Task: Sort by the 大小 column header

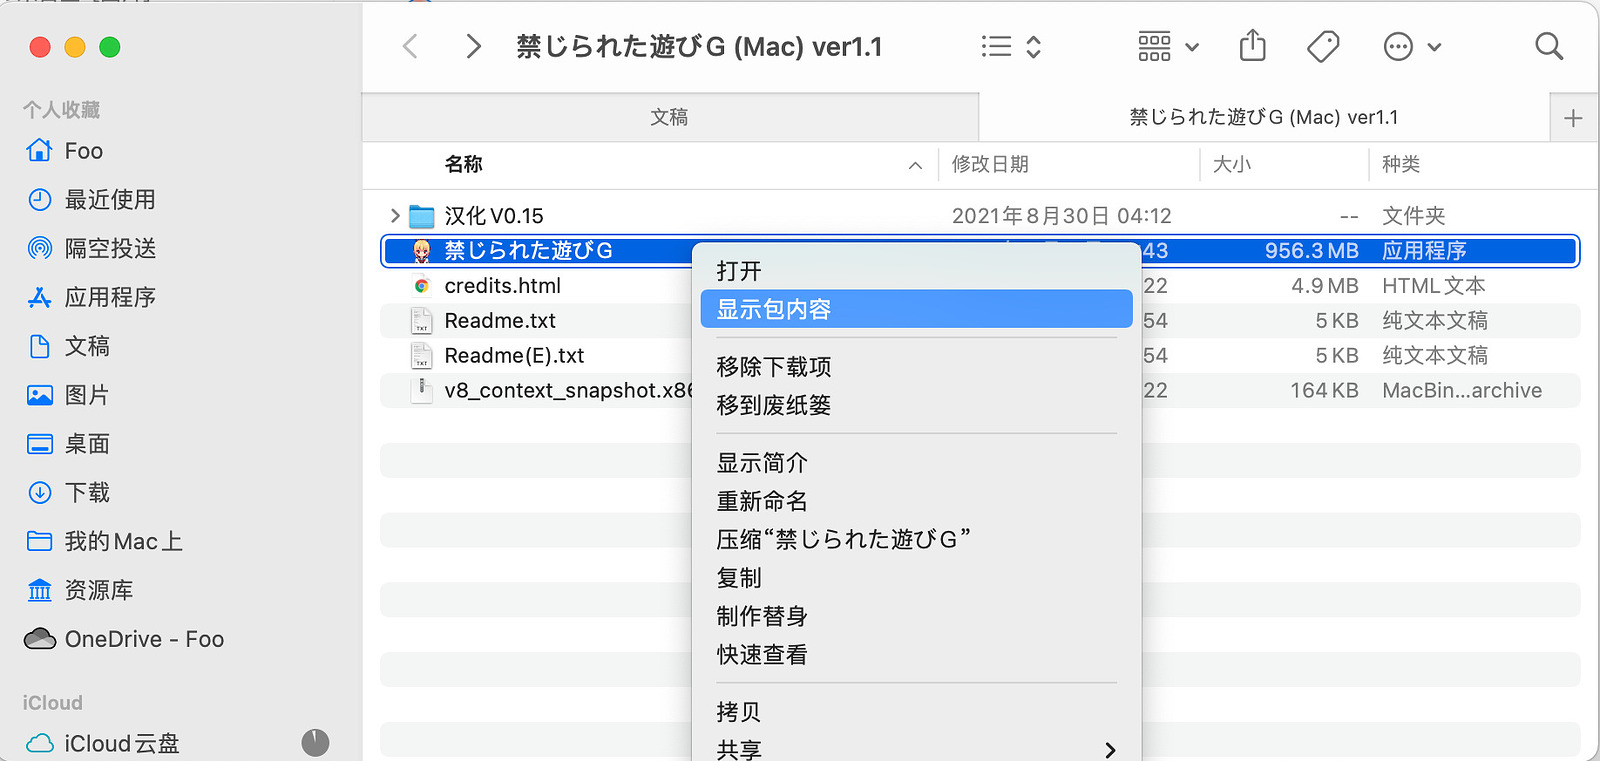Action: click(x=1232, y=164)
